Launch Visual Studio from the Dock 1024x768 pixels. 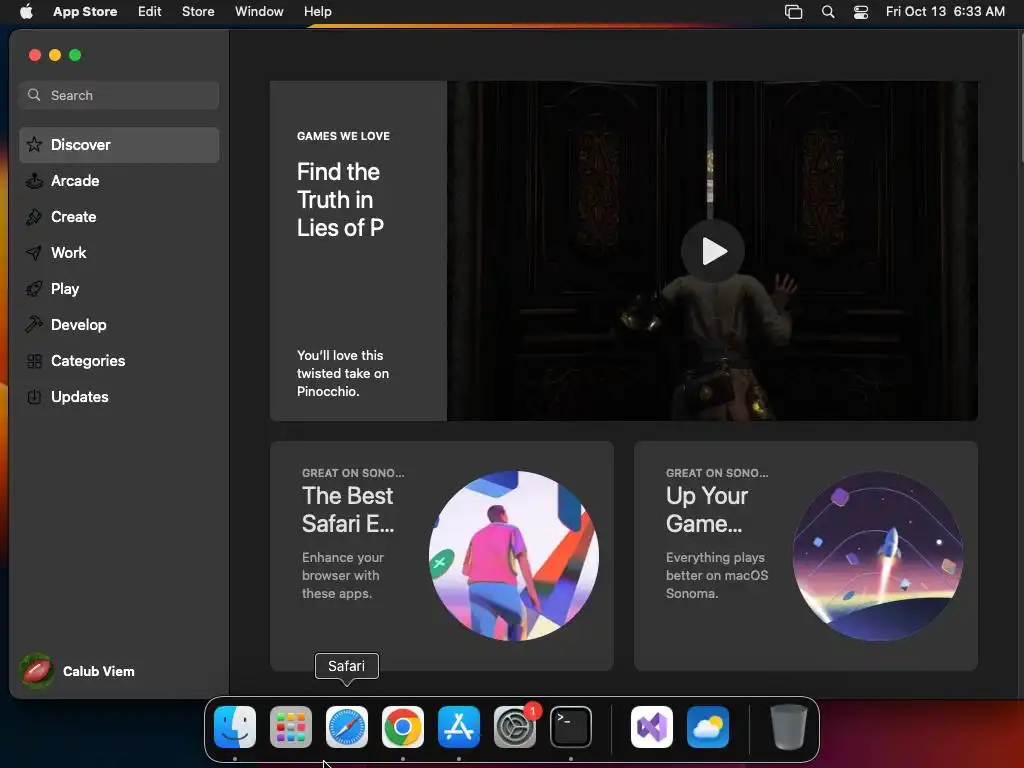(652, 726)
